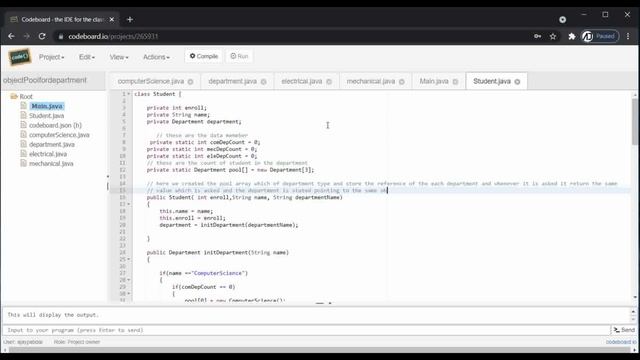Open a new browser tab
Image resolution: width=640 pixels, height=360 pixels.
(130, 19)
